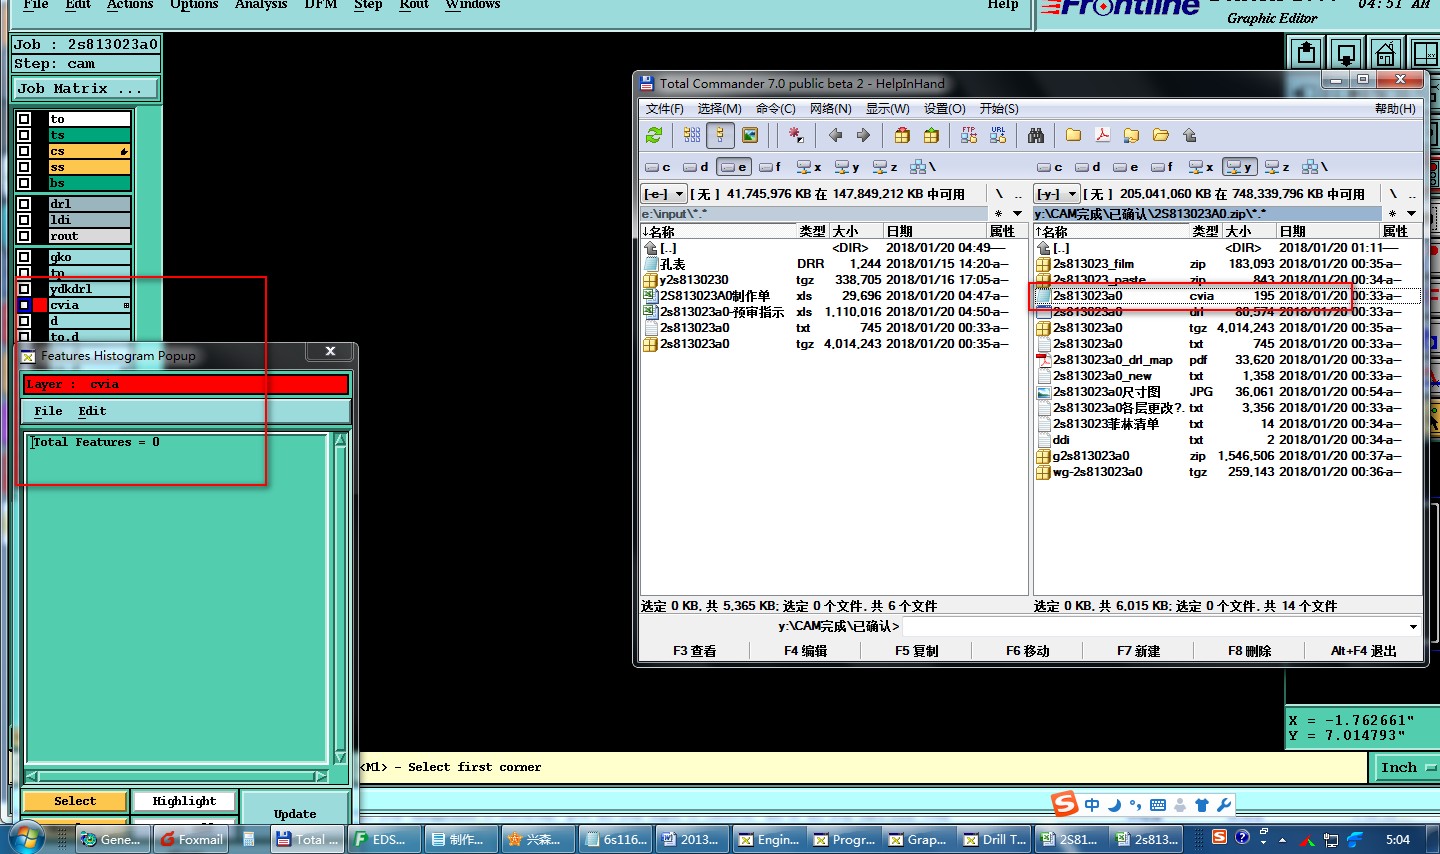Viewport: 1440px width, 854px height.
Task: Click the refresh icon in Total Commander toolbar
Action: [654, 135]
